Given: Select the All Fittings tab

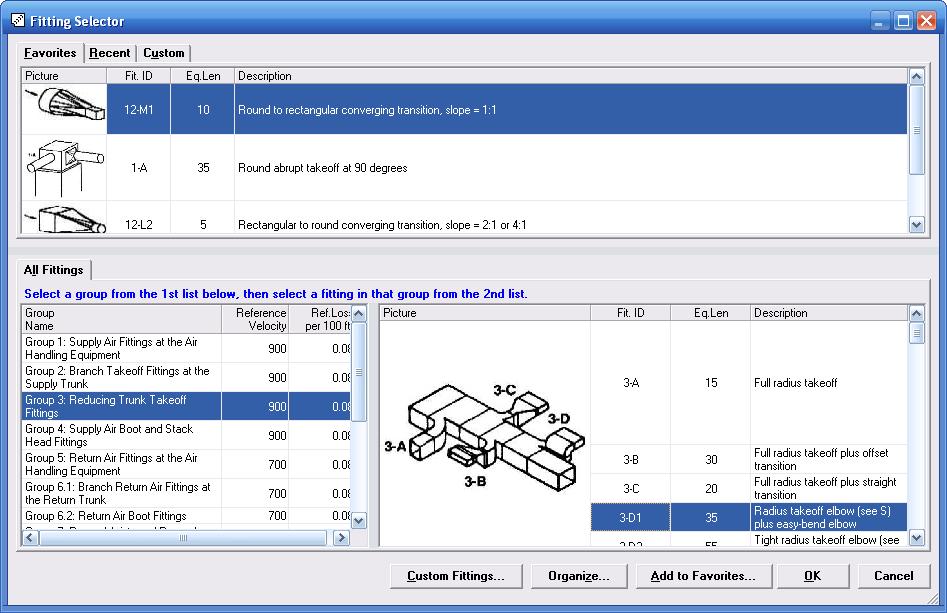Looking at the screenshot, I should point(54,270).
